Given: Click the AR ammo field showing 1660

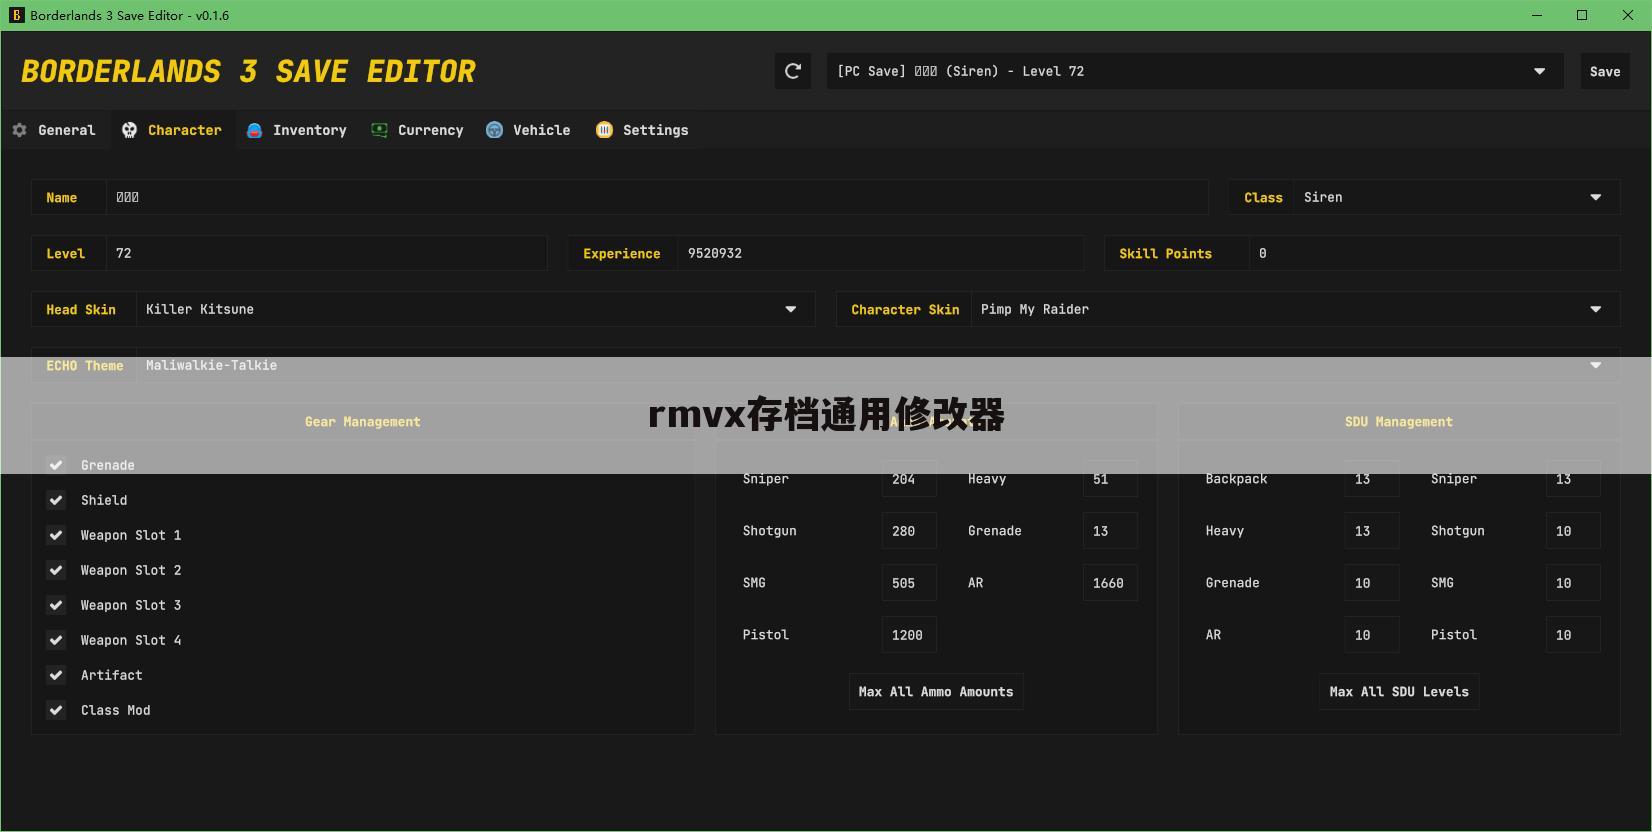Looking at the screenshot, I should click(x=1110, y=583).
